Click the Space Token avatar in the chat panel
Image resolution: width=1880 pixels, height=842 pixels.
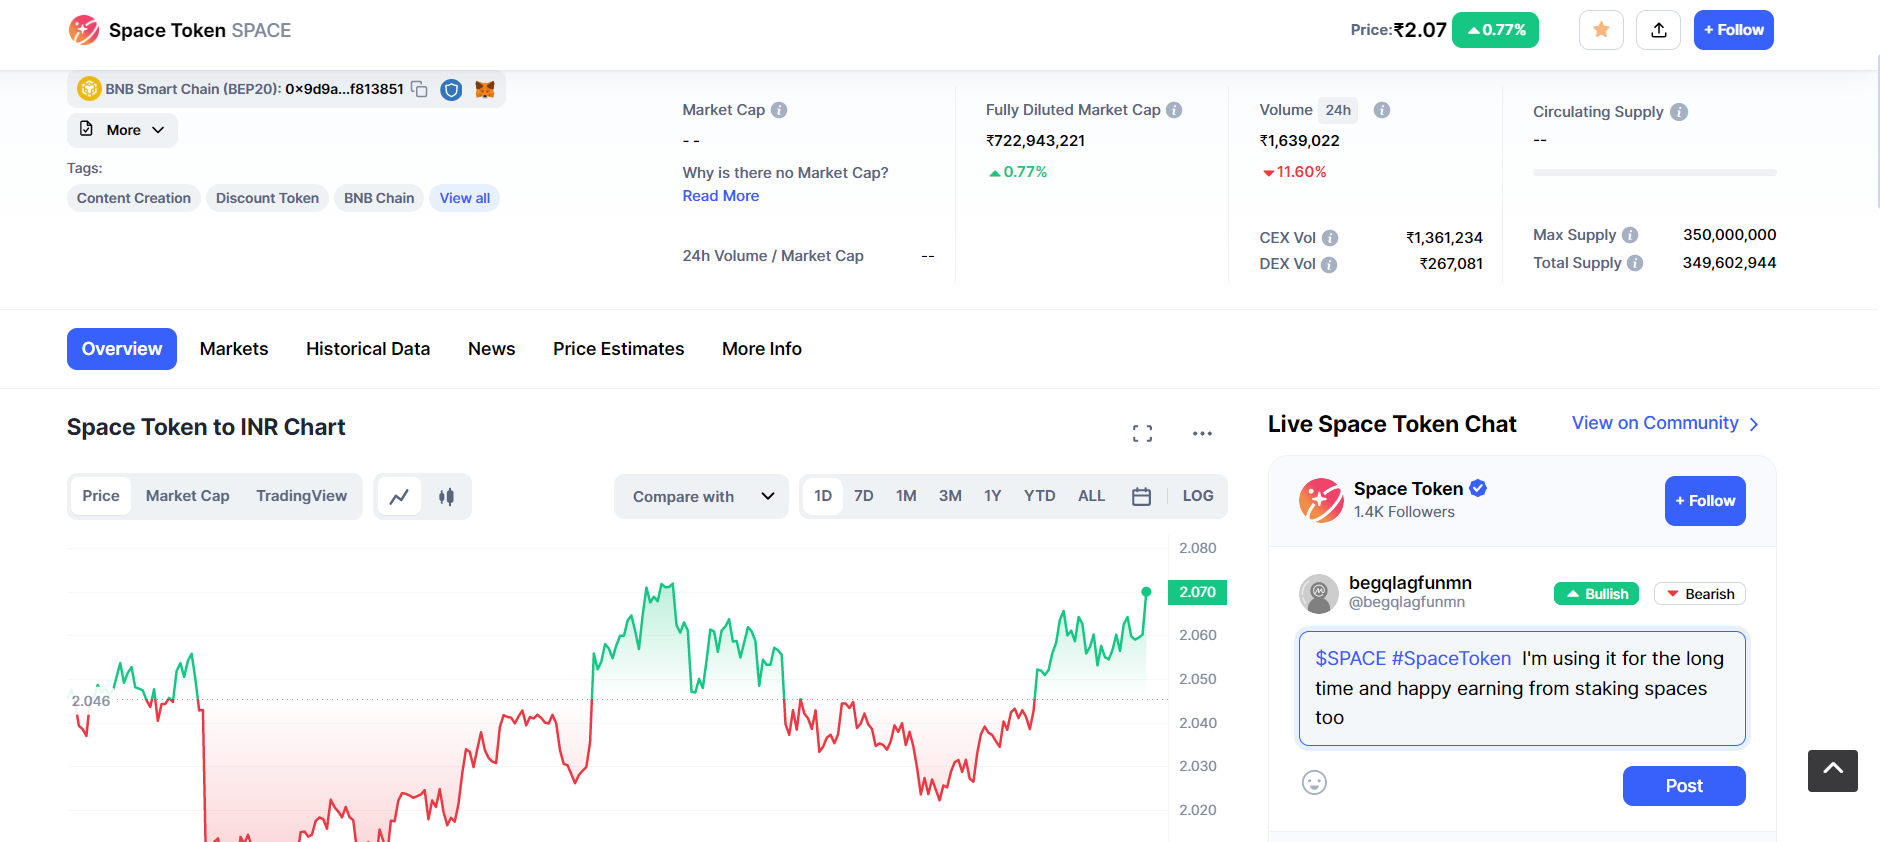point(1321,500)
